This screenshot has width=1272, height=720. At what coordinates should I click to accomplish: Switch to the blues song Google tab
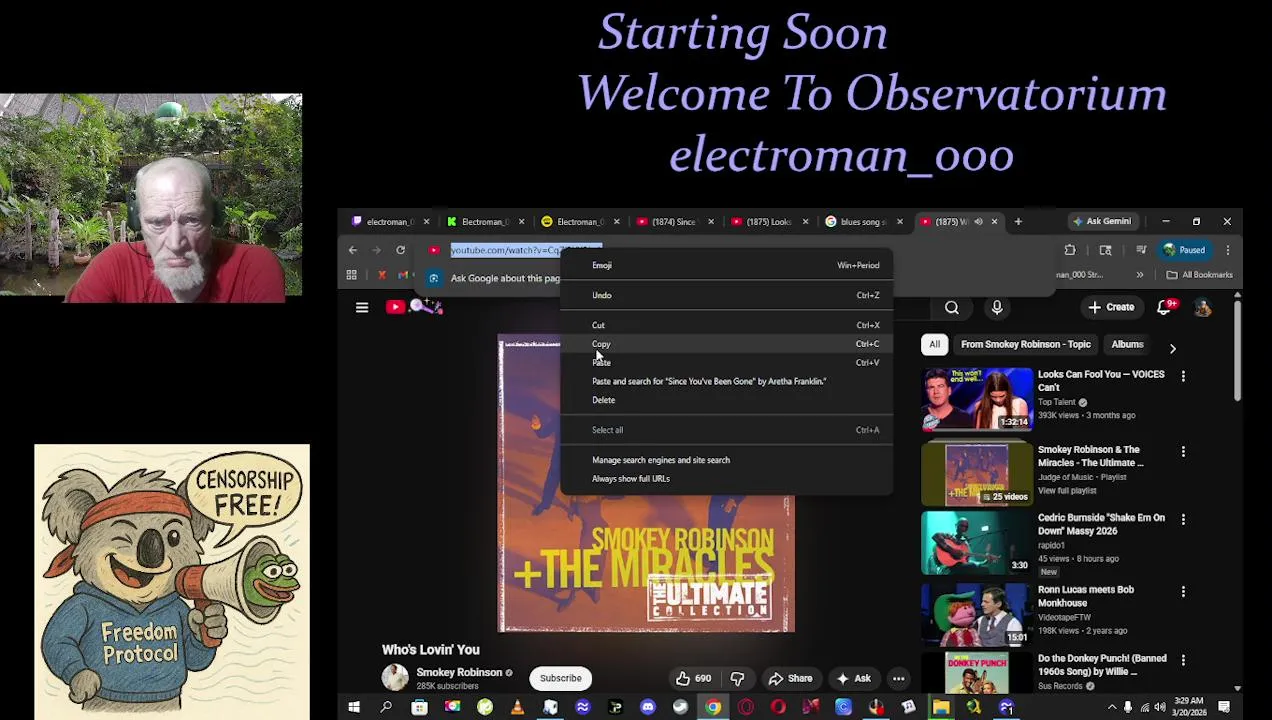(x=862, y=221)
